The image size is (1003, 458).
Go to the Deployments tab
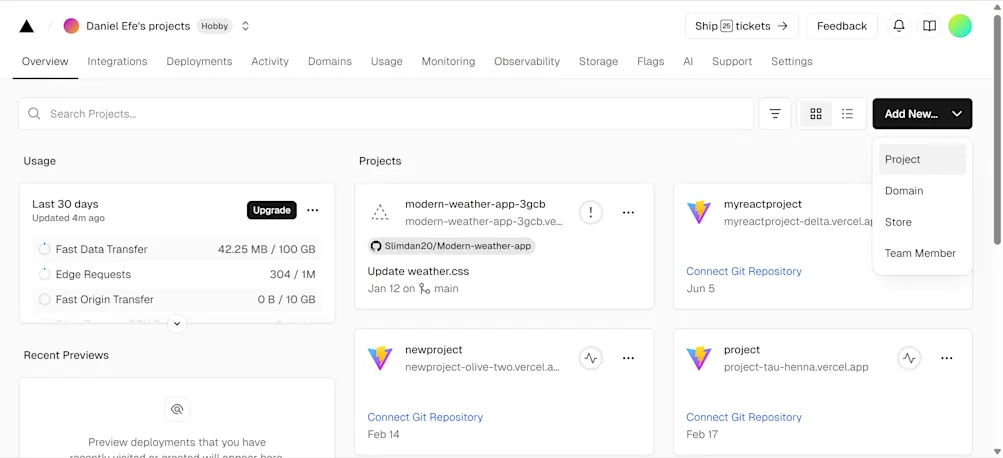tap(199, 61)
